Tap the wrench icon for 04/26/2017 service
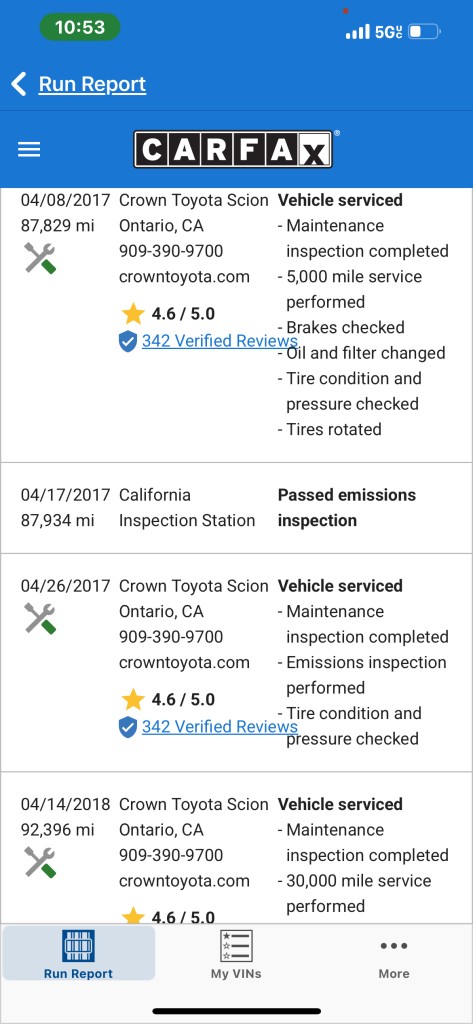The width and height of the screenshot is (473, 1024). (x=41, y=618)
